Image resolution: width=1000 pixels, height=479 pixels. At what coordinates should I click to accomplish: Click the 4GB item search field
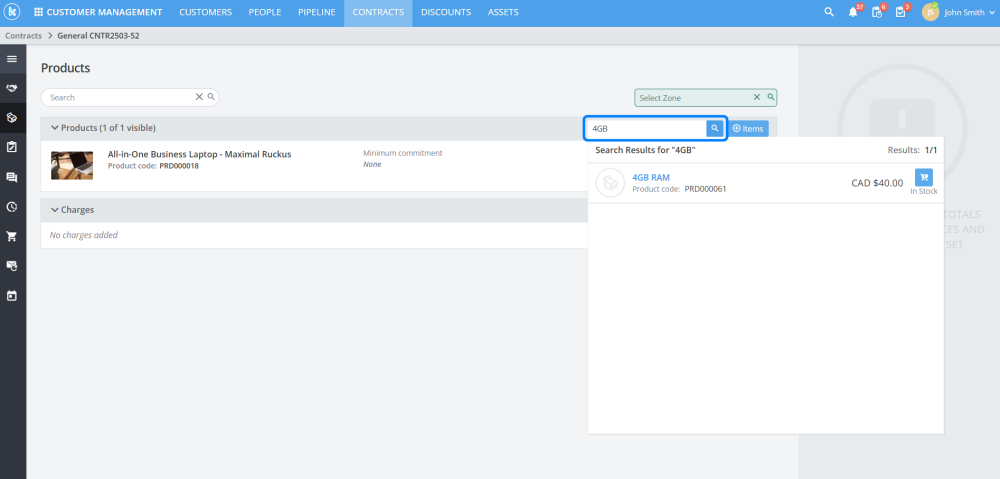646,128
